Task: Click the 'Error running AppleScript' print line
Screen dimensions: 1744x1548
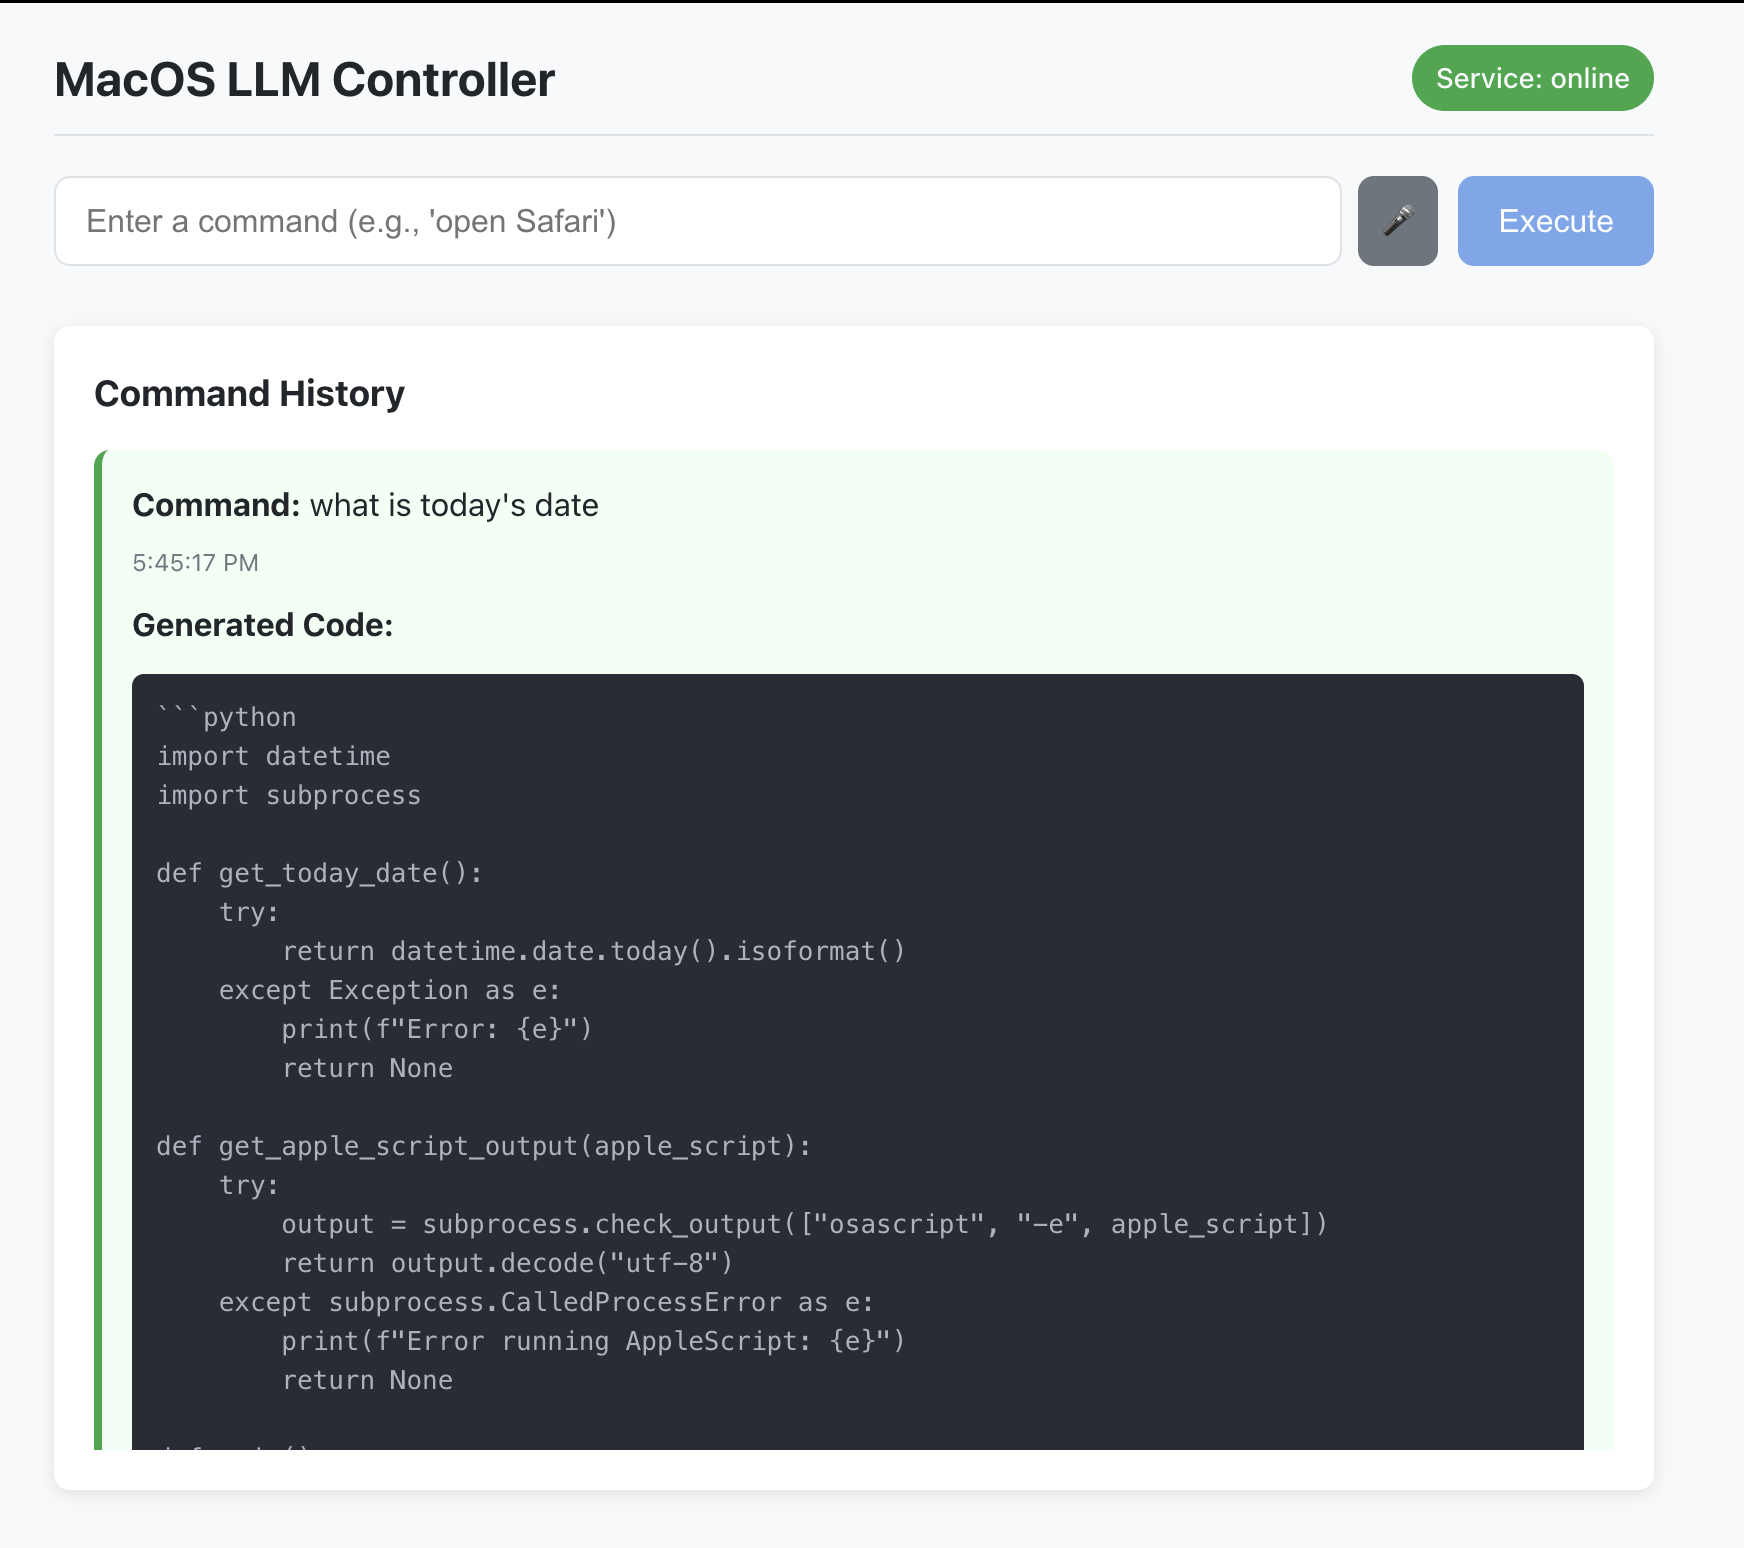Action: pyautogui.click(x=594, y=1341)
